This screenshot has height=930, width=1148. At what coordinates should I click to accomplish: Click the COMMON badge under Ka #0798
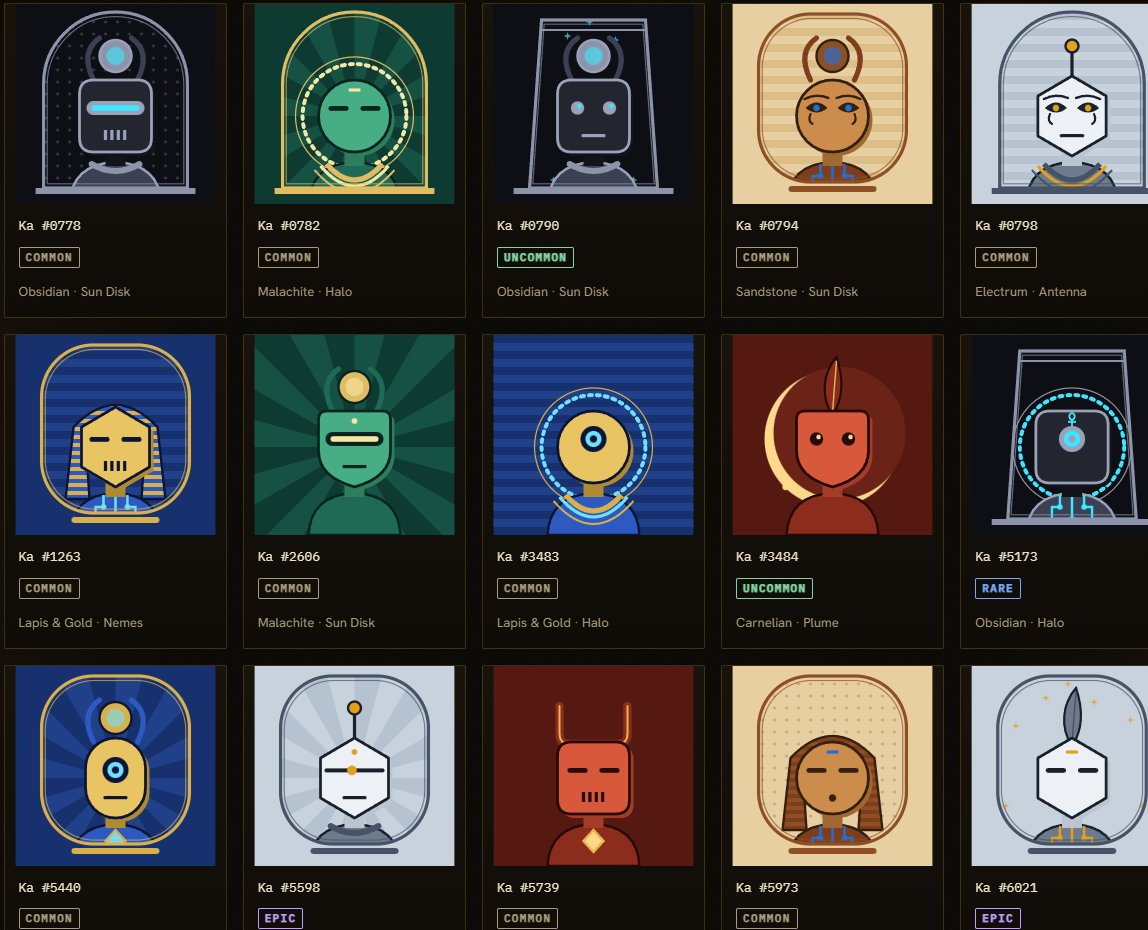[x=1005, y=258]
